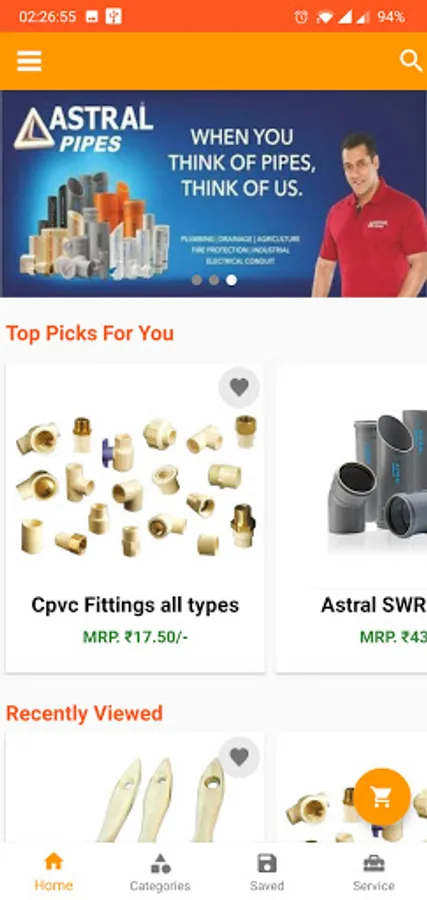
Task: Tap the Cpvc Fittings all types title
Action: 135,605
